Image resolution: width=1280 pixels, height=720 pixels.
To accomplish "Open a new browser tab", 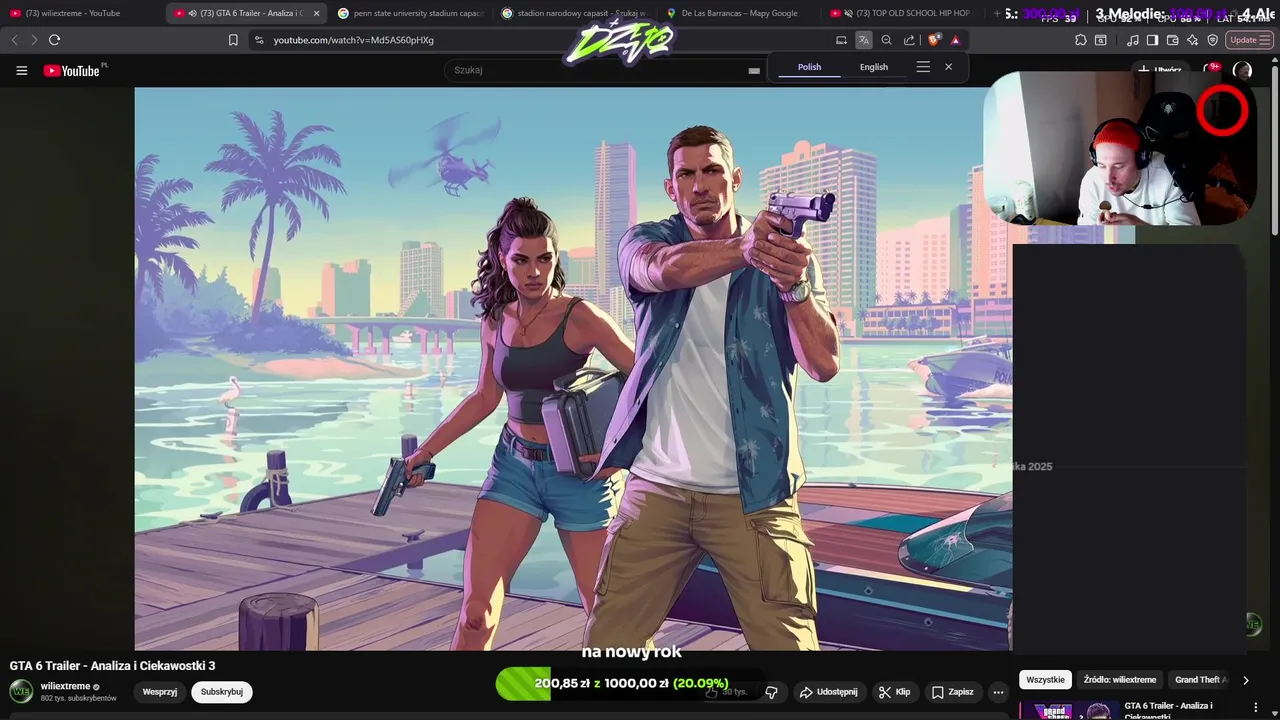I will [x=997, y=13].
